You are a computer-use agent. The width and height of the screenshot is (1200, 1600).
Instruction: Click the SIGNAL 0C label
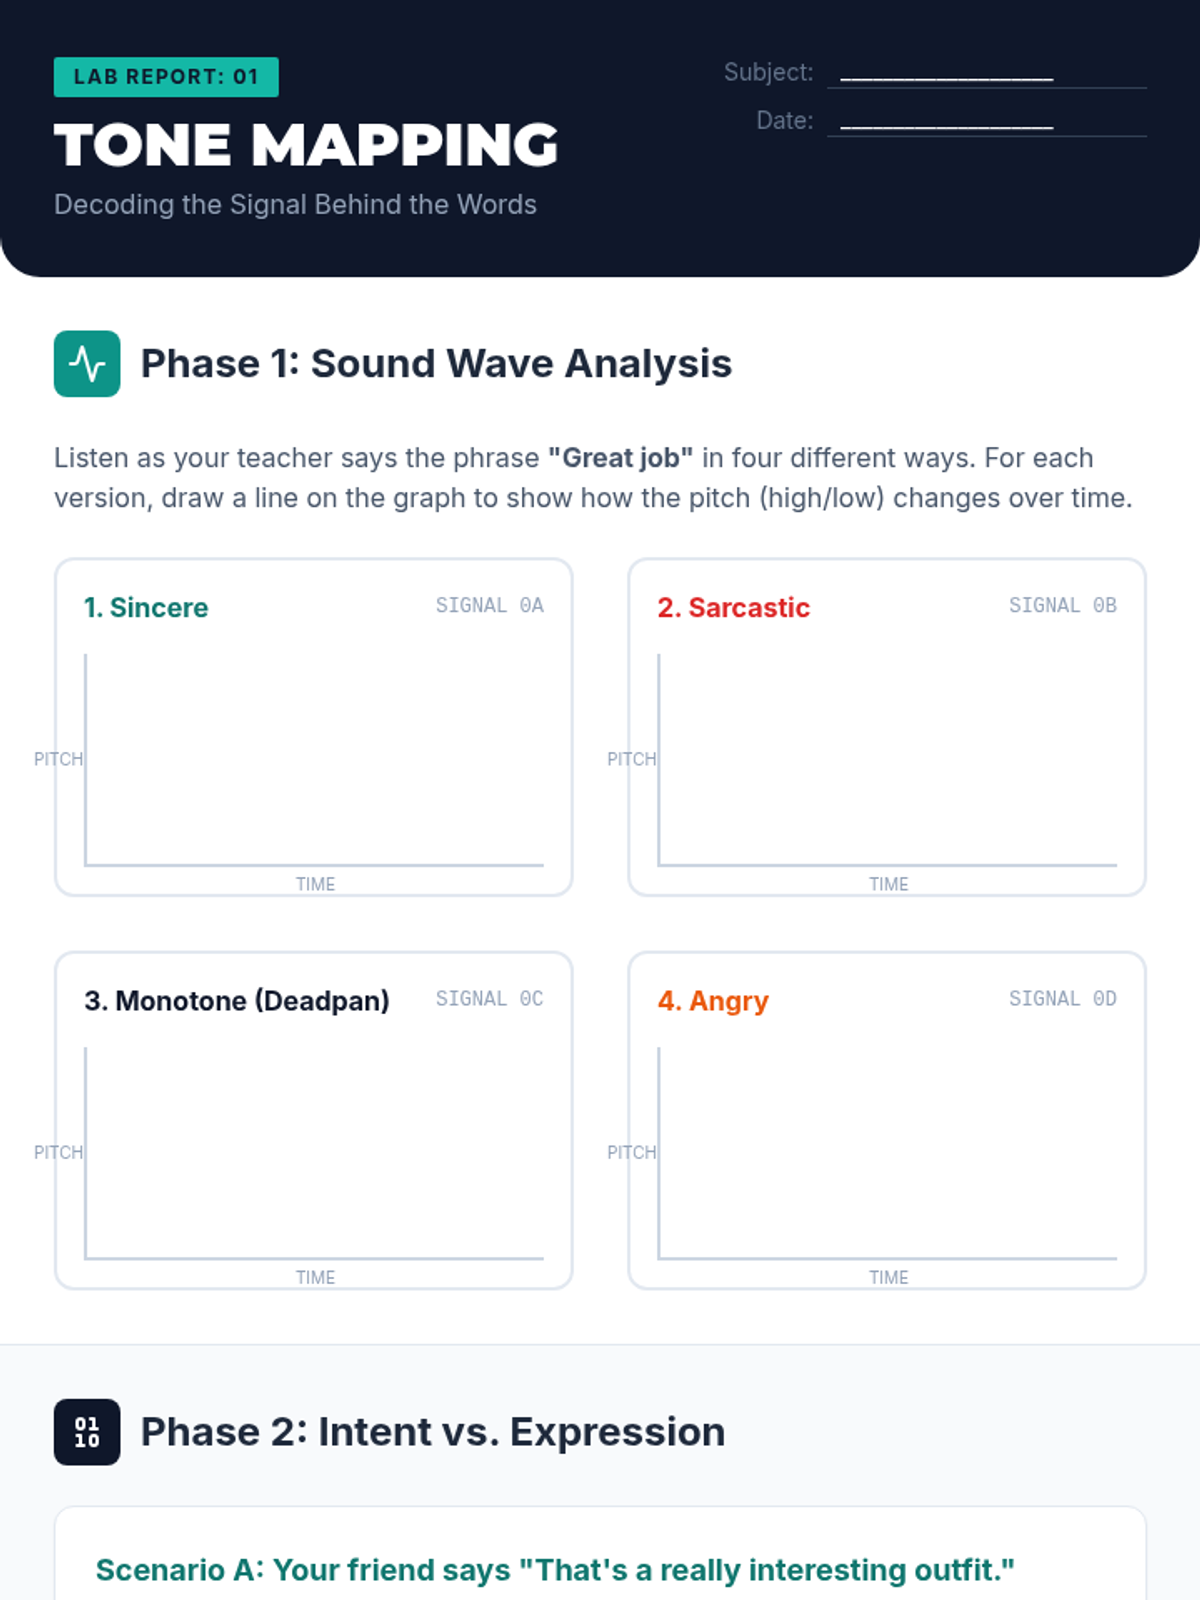point(489,998)
